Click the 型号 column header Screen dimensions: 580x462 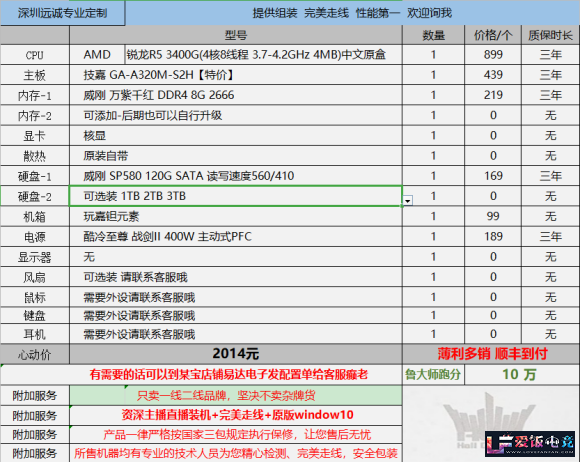coord(236,36)
